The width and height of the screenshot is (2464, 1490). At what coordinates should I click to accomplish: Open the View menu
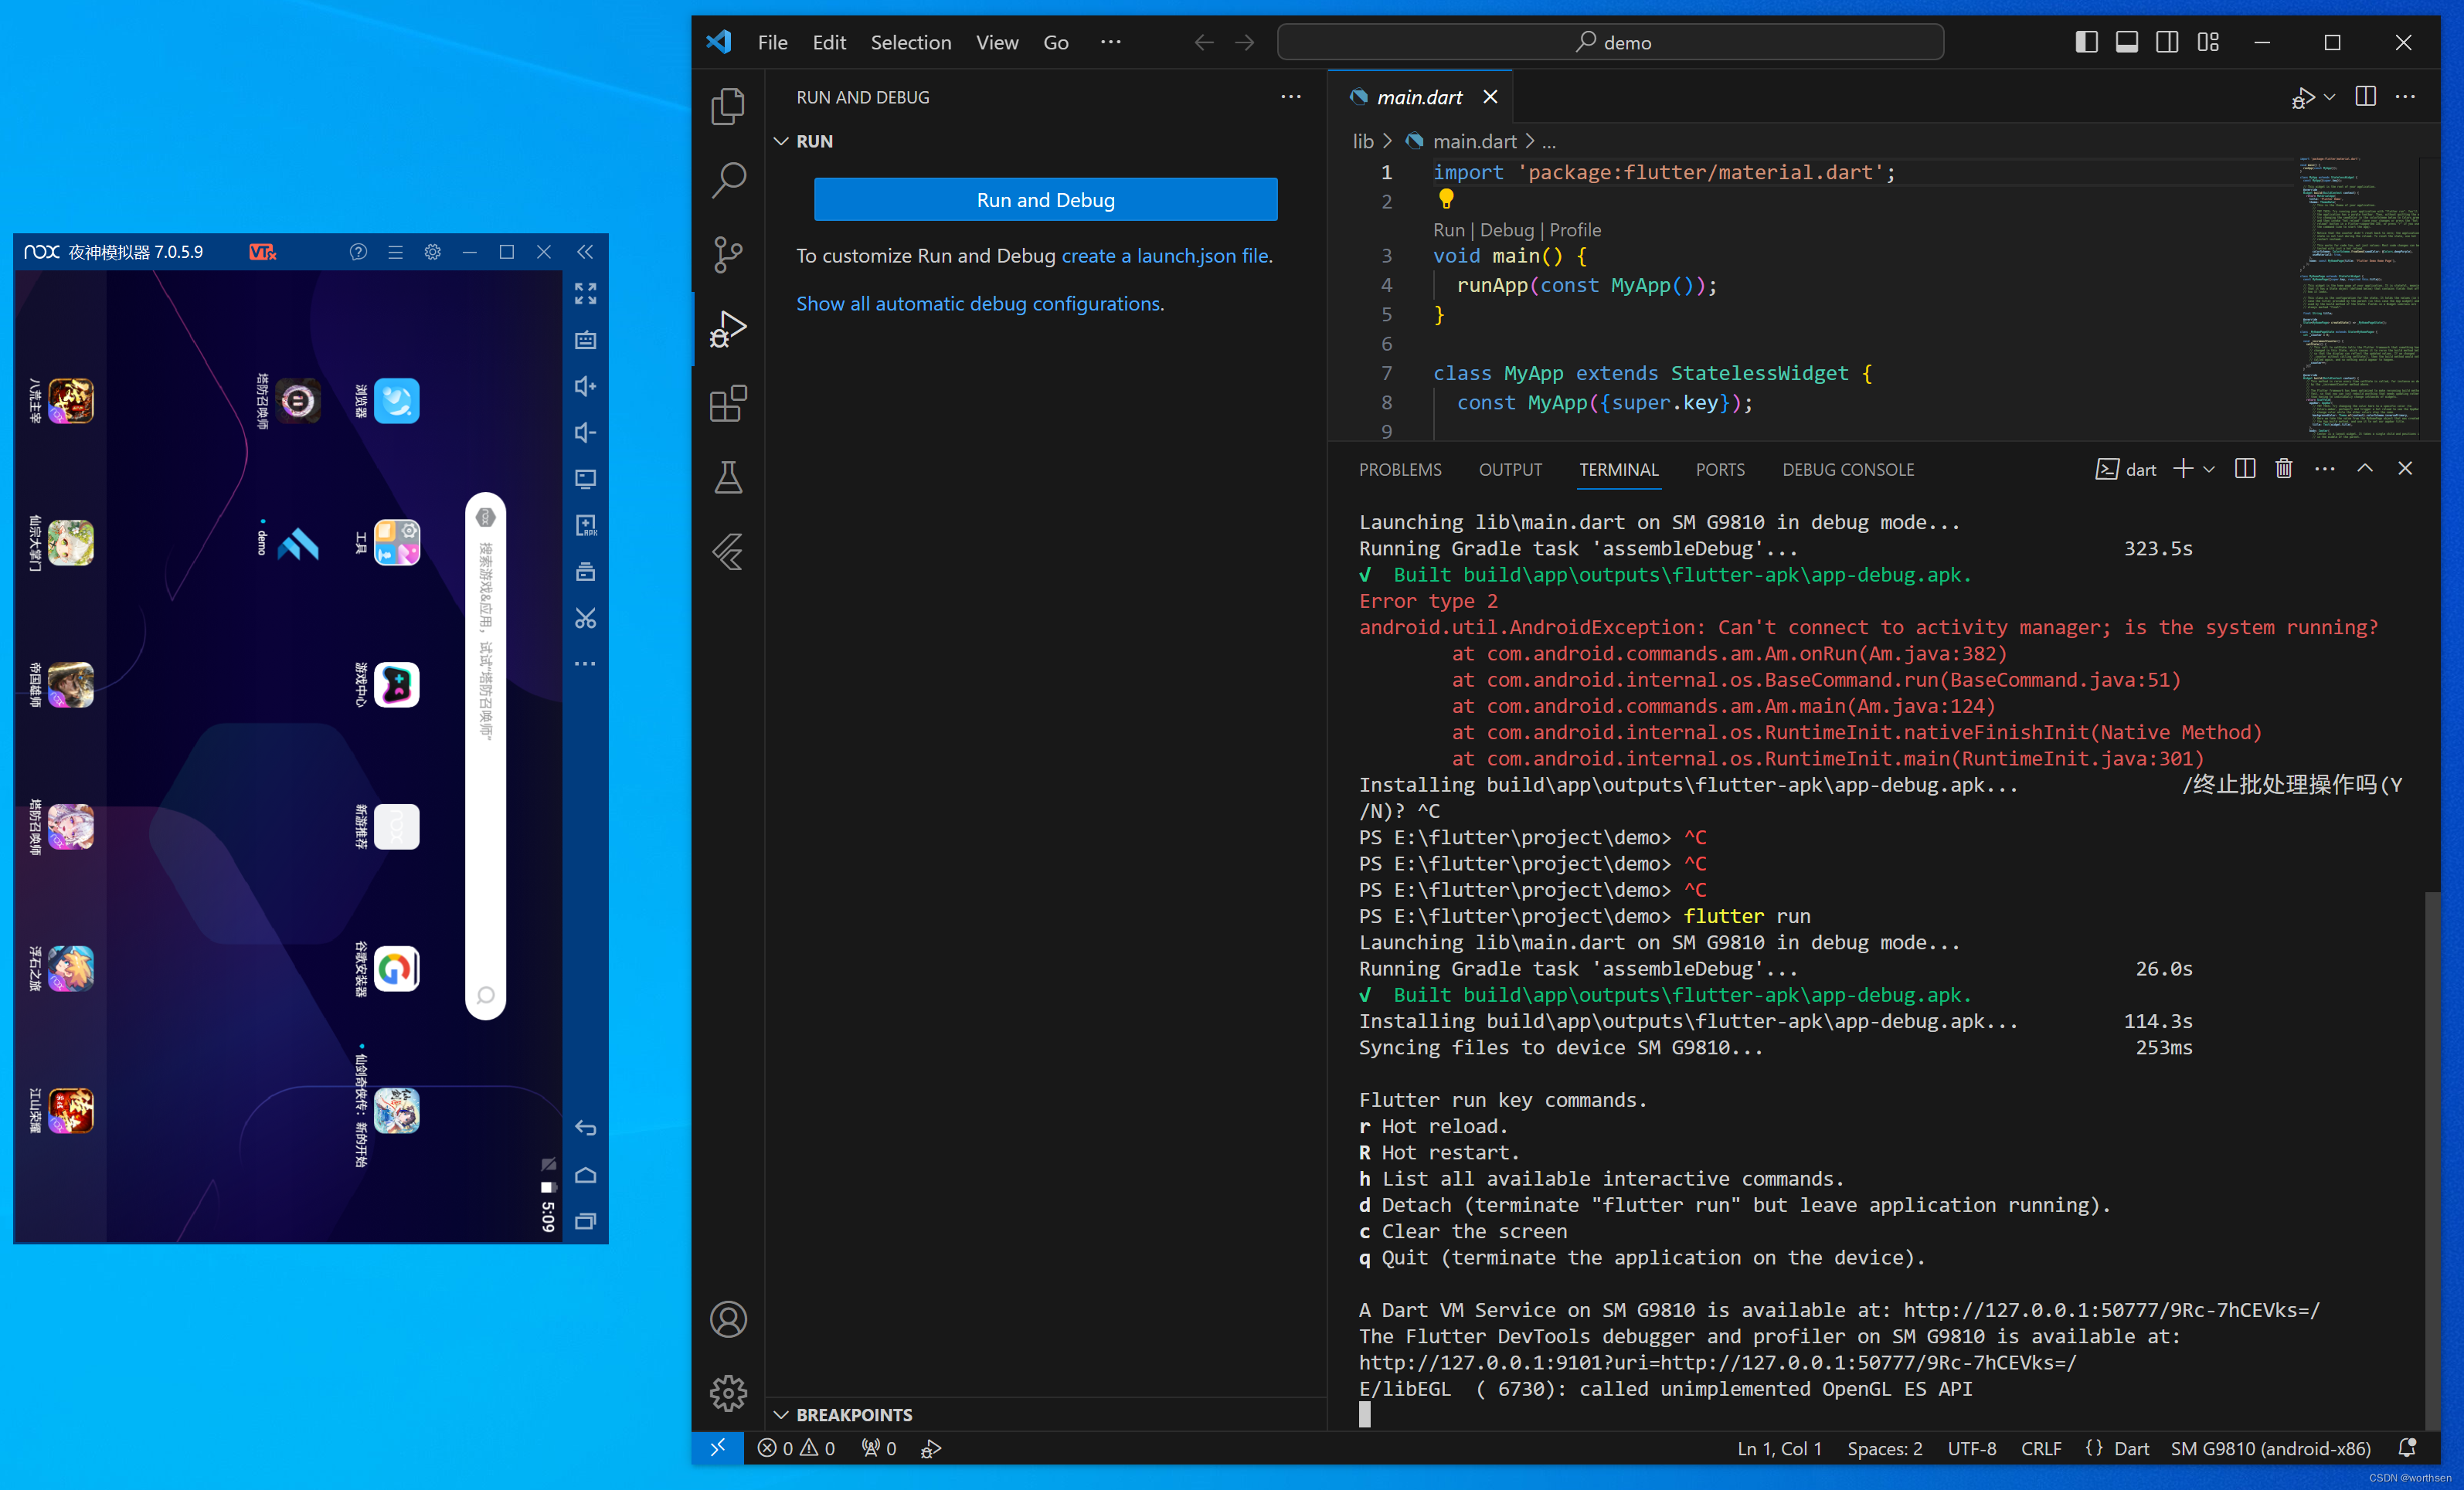997,42
